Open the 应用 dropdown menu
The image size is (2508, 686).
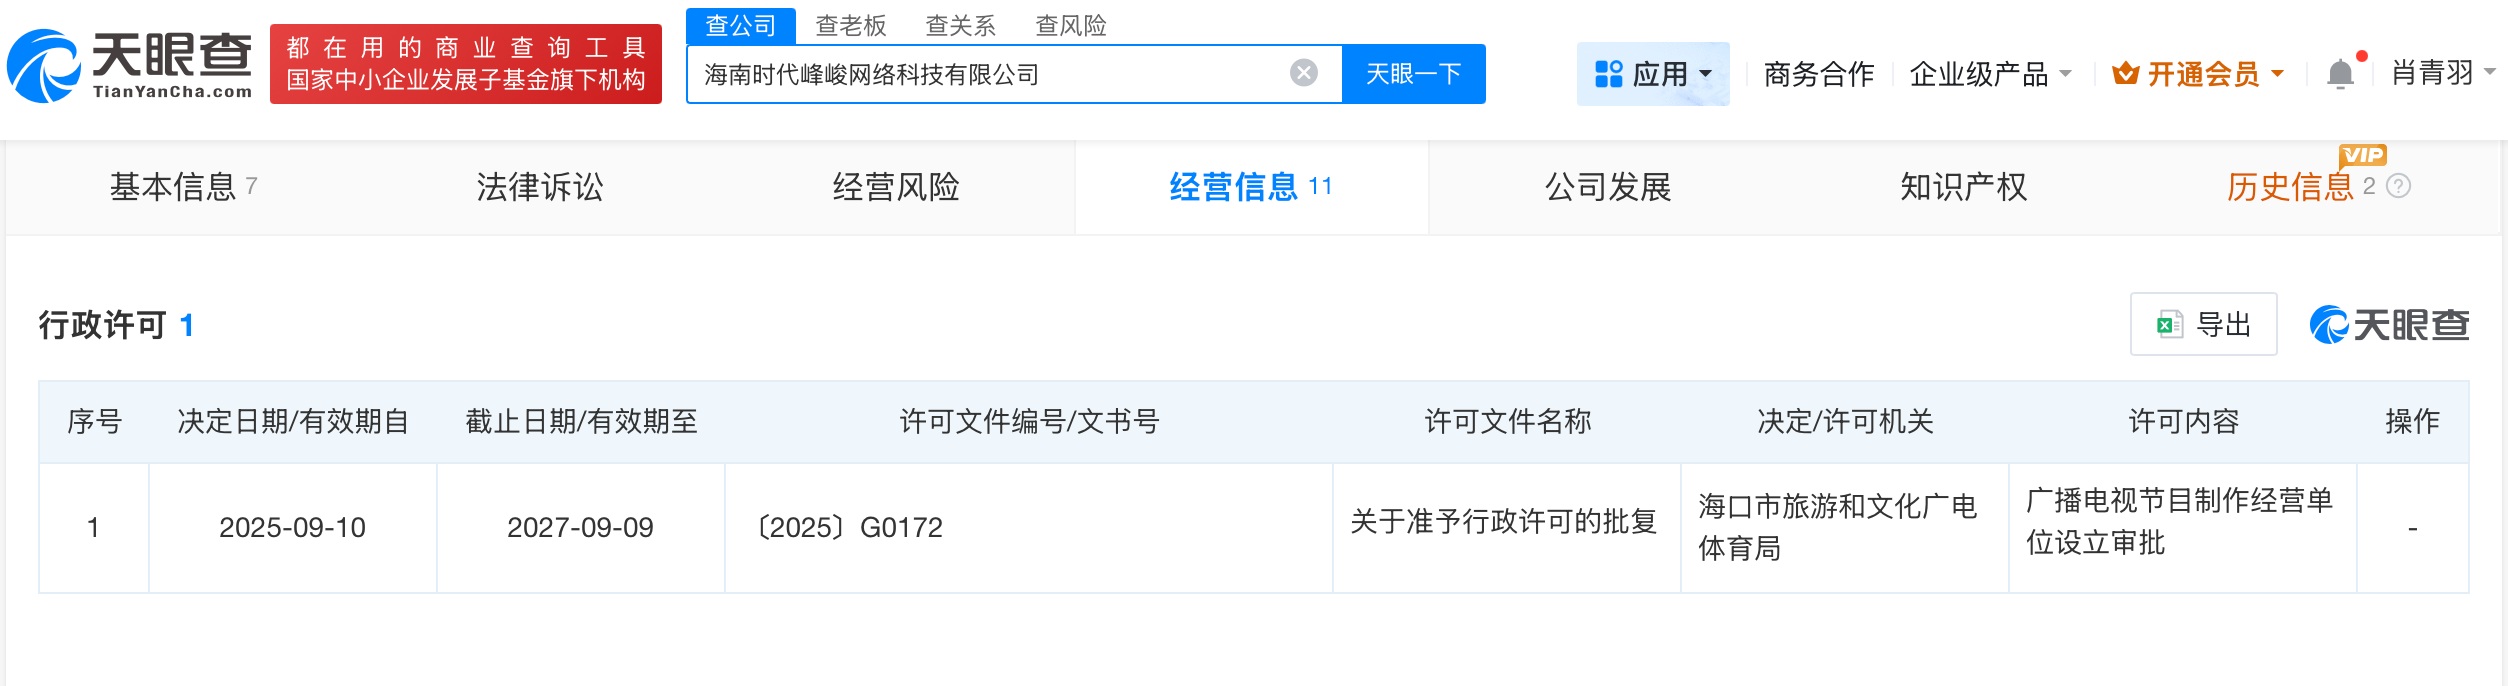1655,72
